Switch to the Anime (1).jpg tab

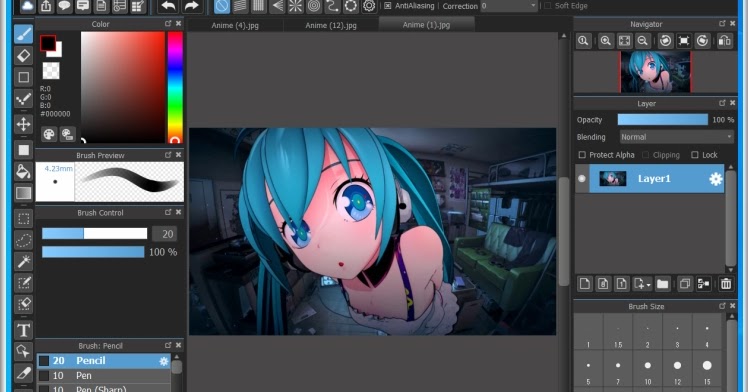[x=426, y=25]
